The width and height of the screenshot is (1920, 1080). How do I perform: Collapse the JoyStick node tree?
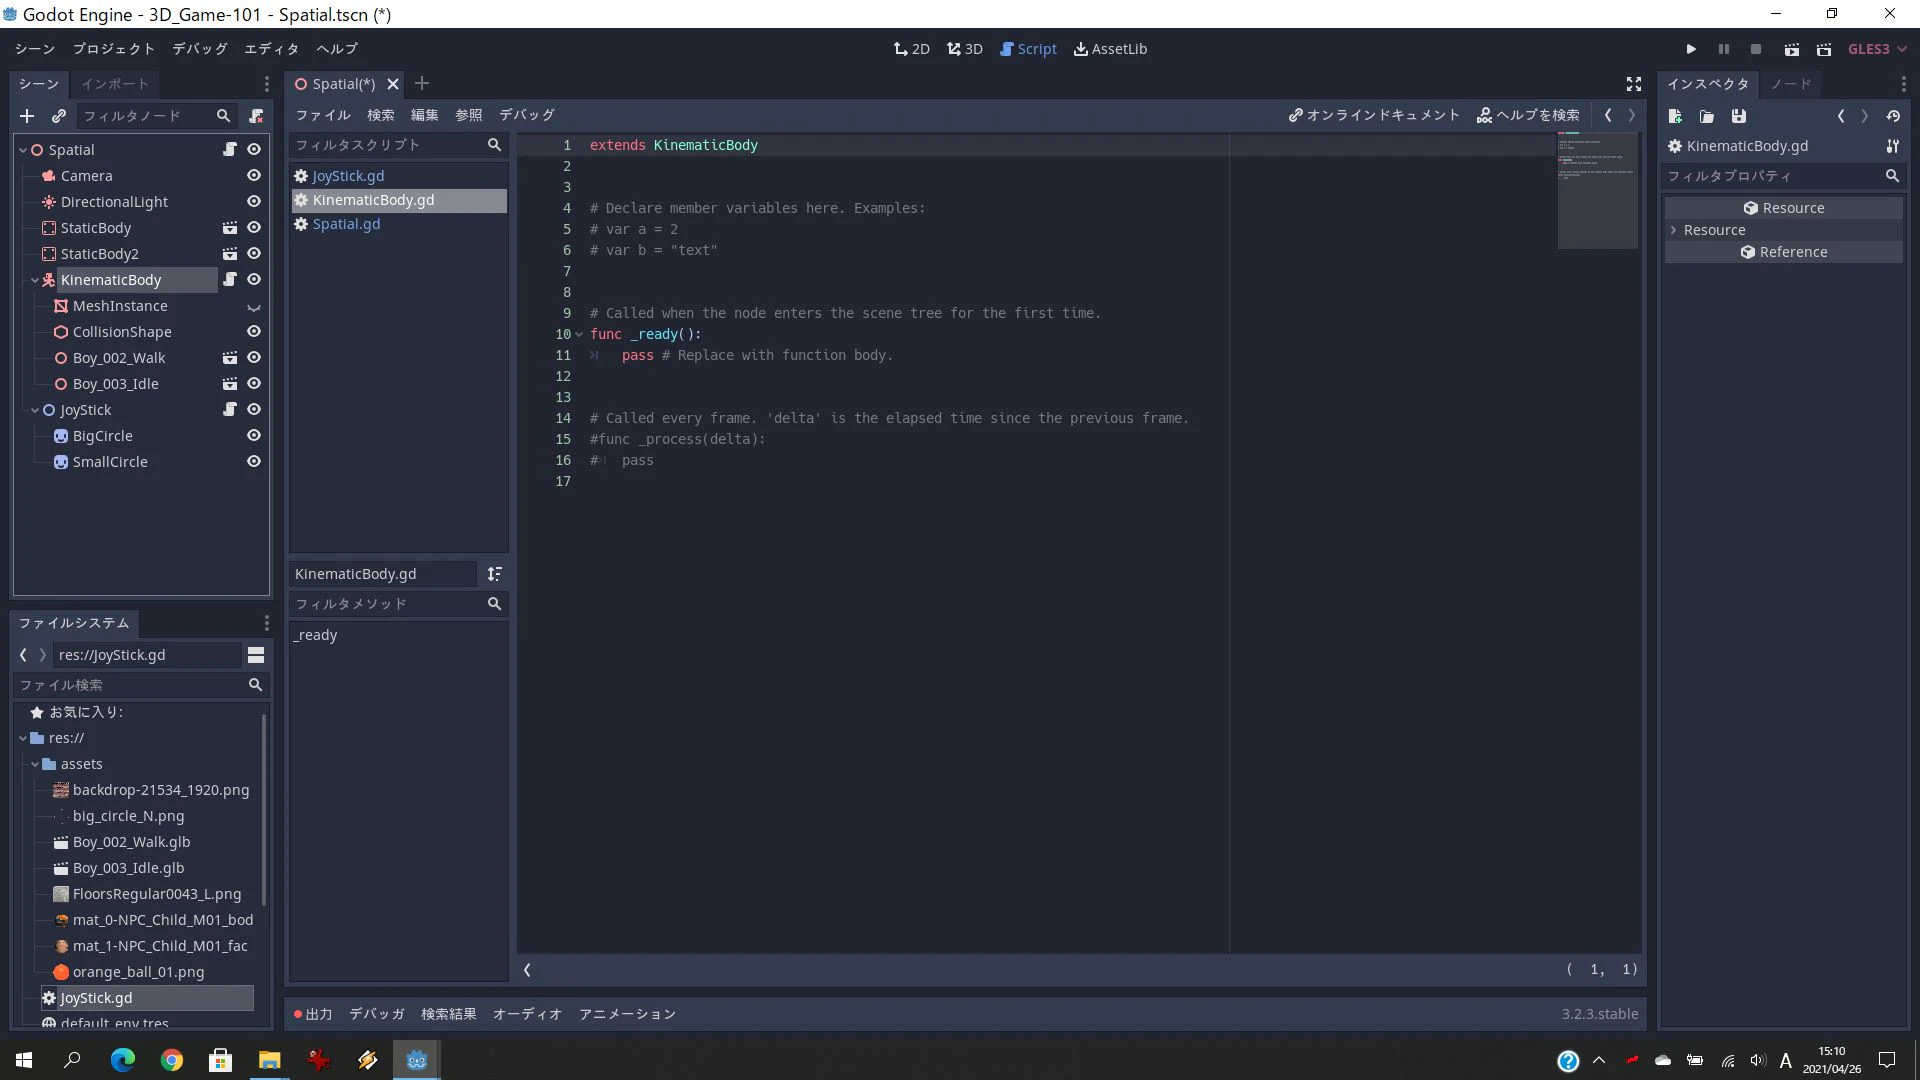(x=35, y=410)
